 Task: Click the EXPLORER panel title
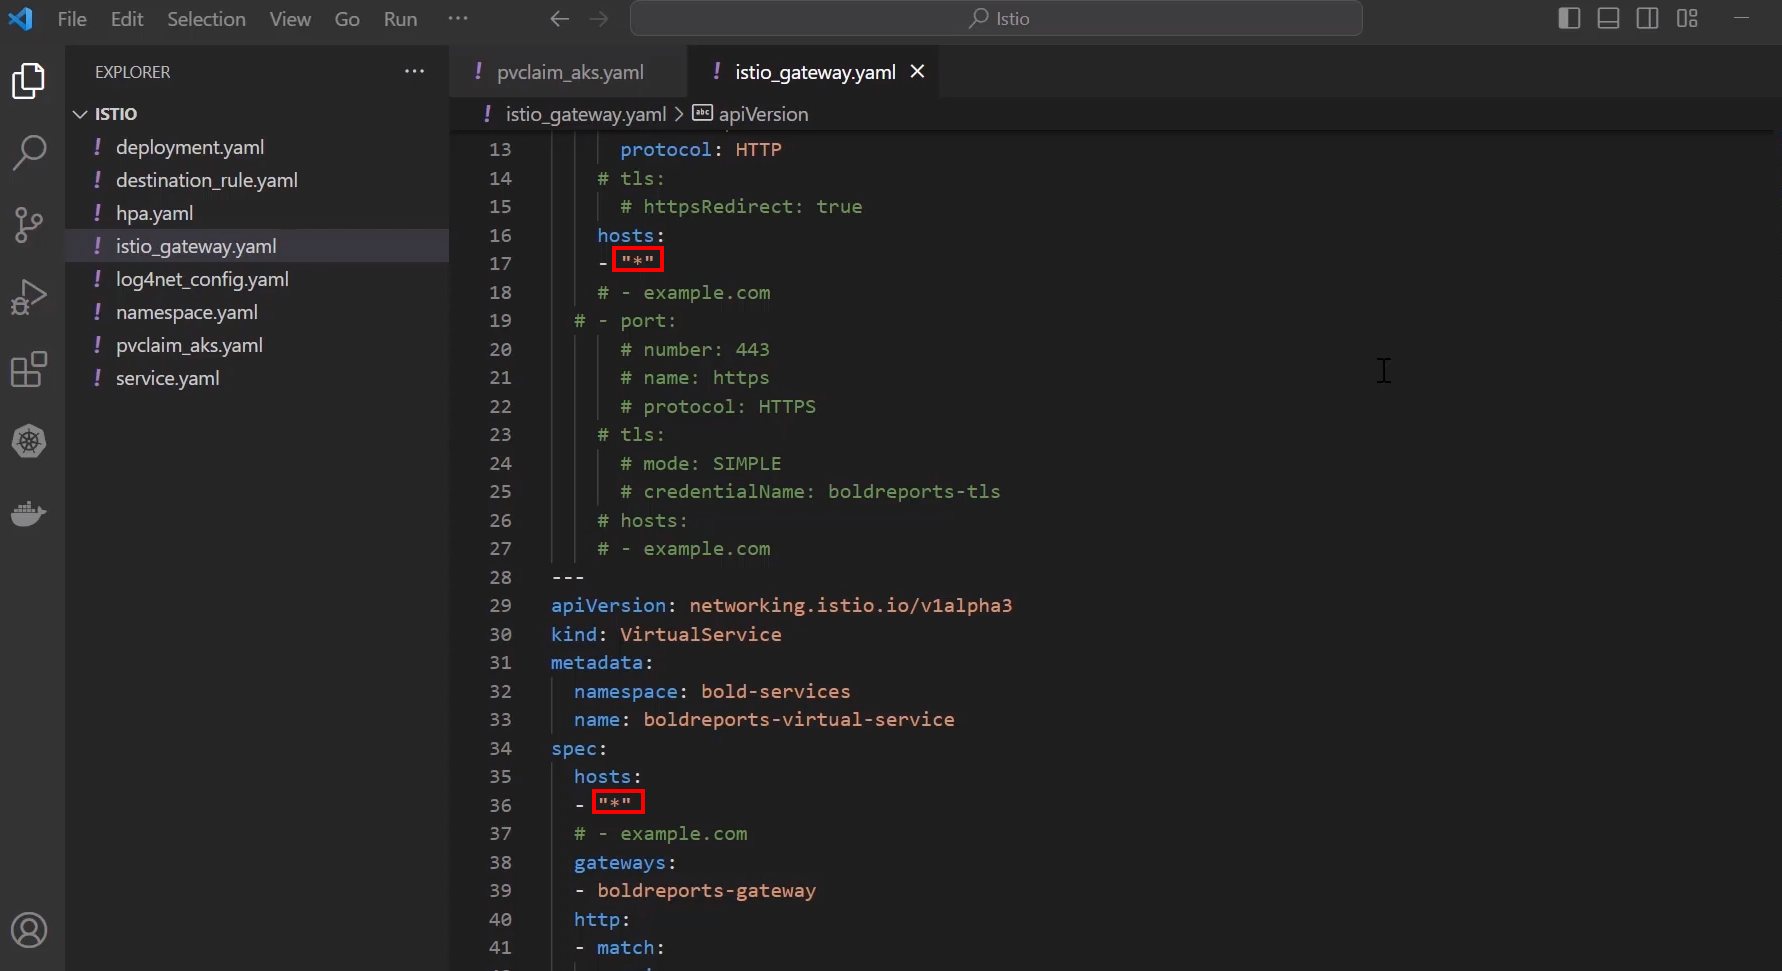(133, 72)
